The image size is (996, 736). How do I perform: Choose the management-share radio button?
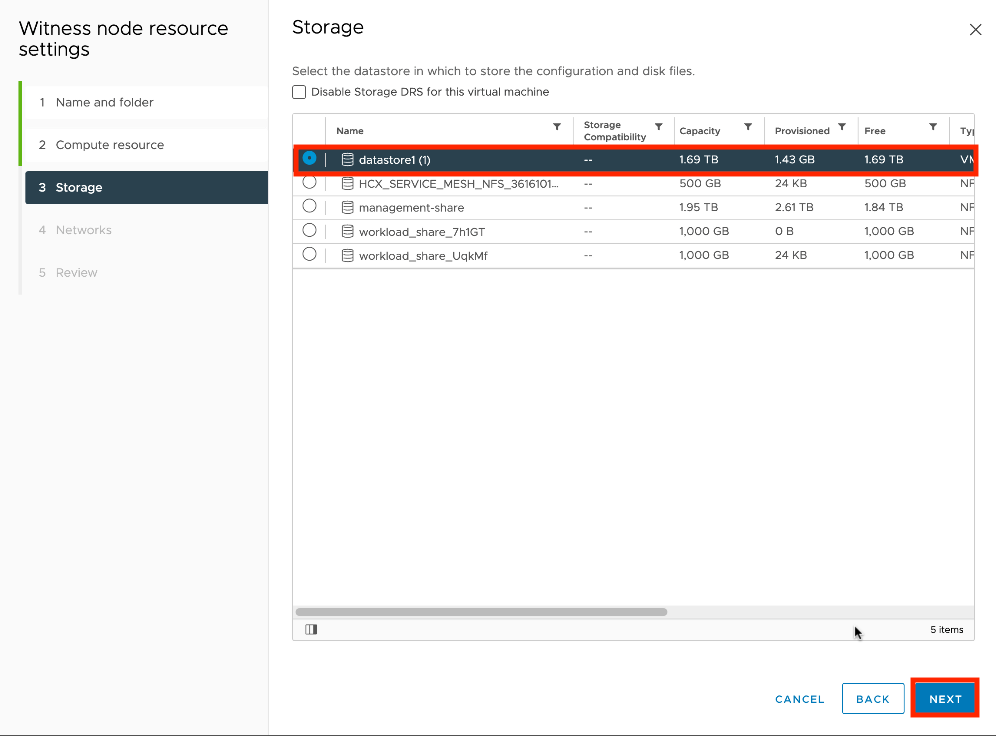point(309,206)
